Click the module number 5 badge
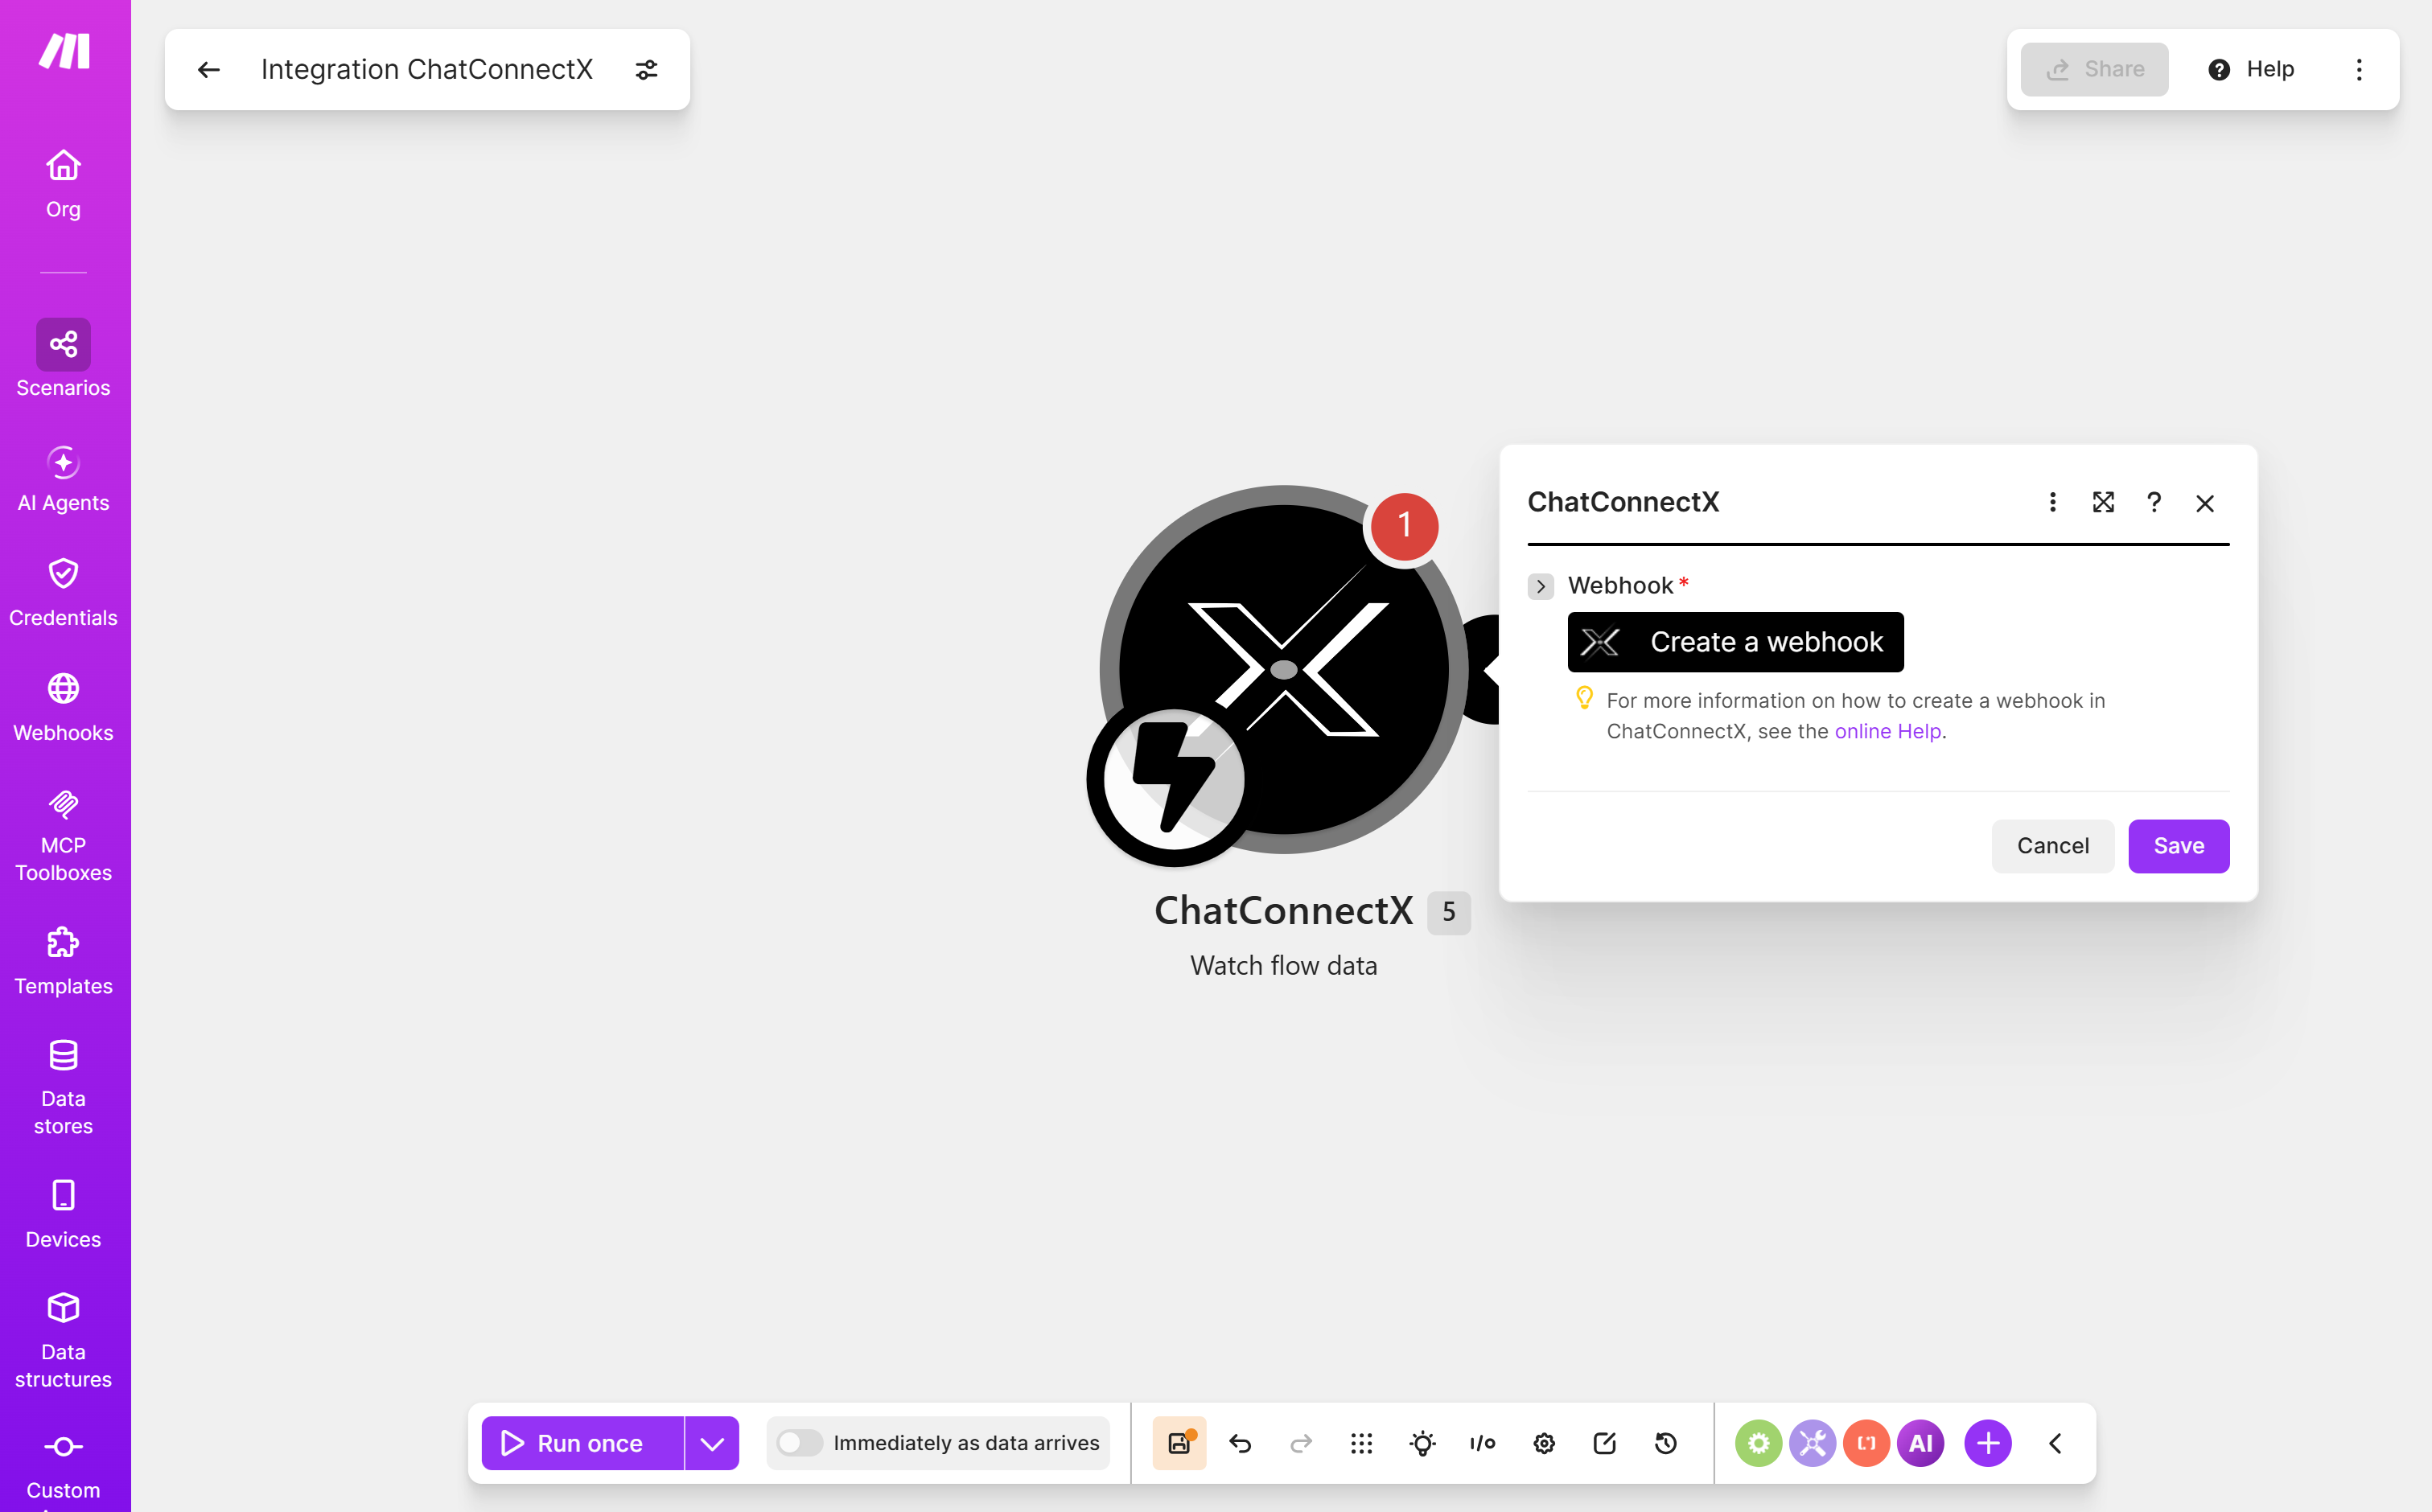This screenshot has width=2432, height=1512. pos(1449,912)
